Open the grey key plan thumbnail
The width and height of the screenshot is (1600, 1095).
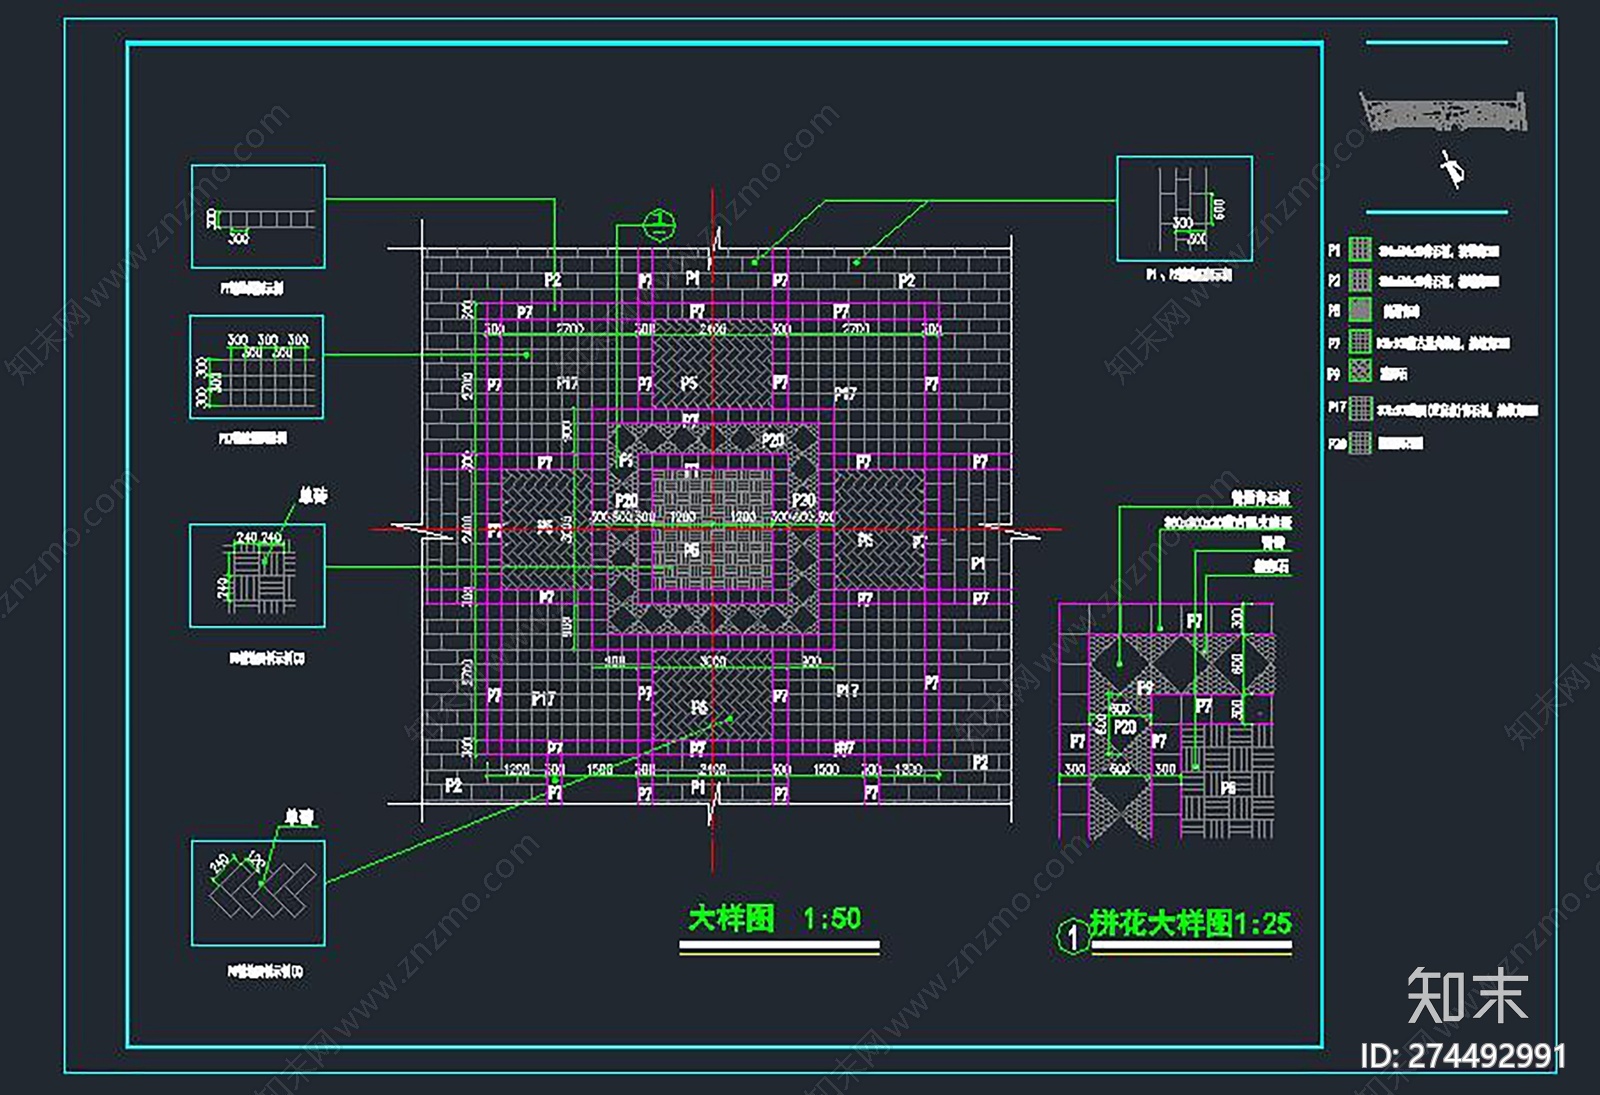[1444, 112]
